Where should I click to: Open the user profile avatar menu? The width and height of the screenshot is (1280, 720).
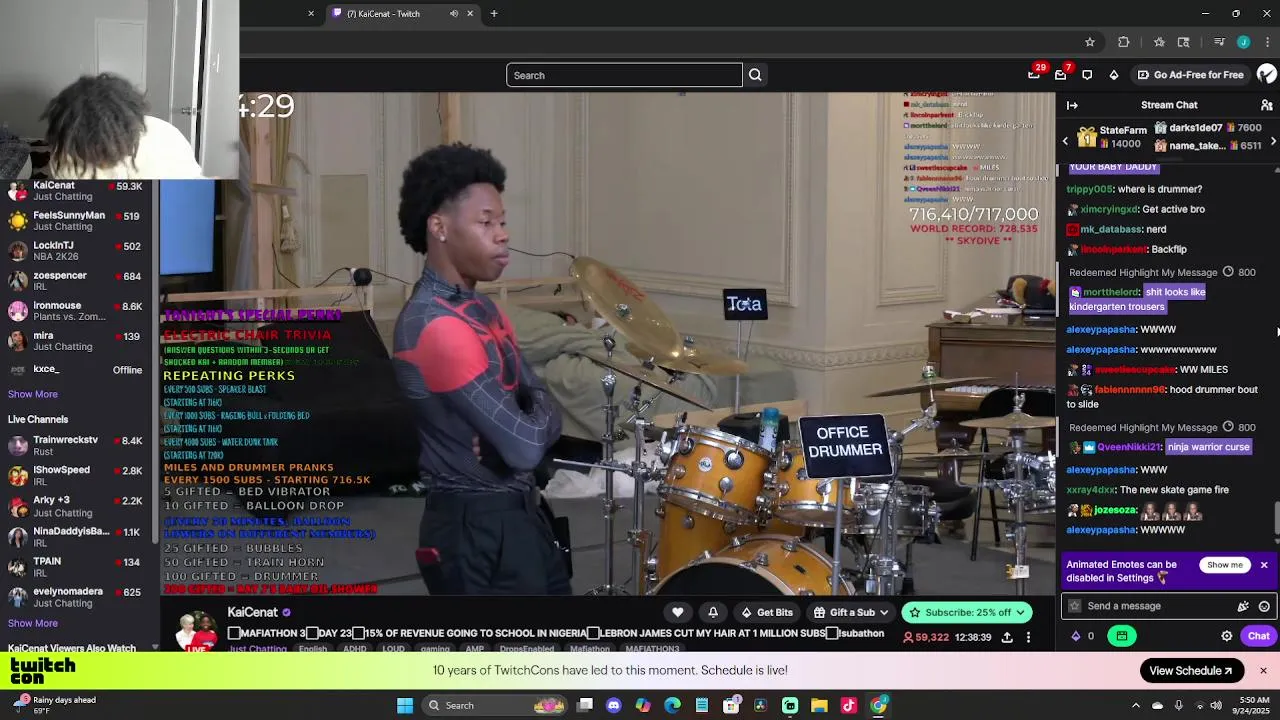(x=1266, y=75)
